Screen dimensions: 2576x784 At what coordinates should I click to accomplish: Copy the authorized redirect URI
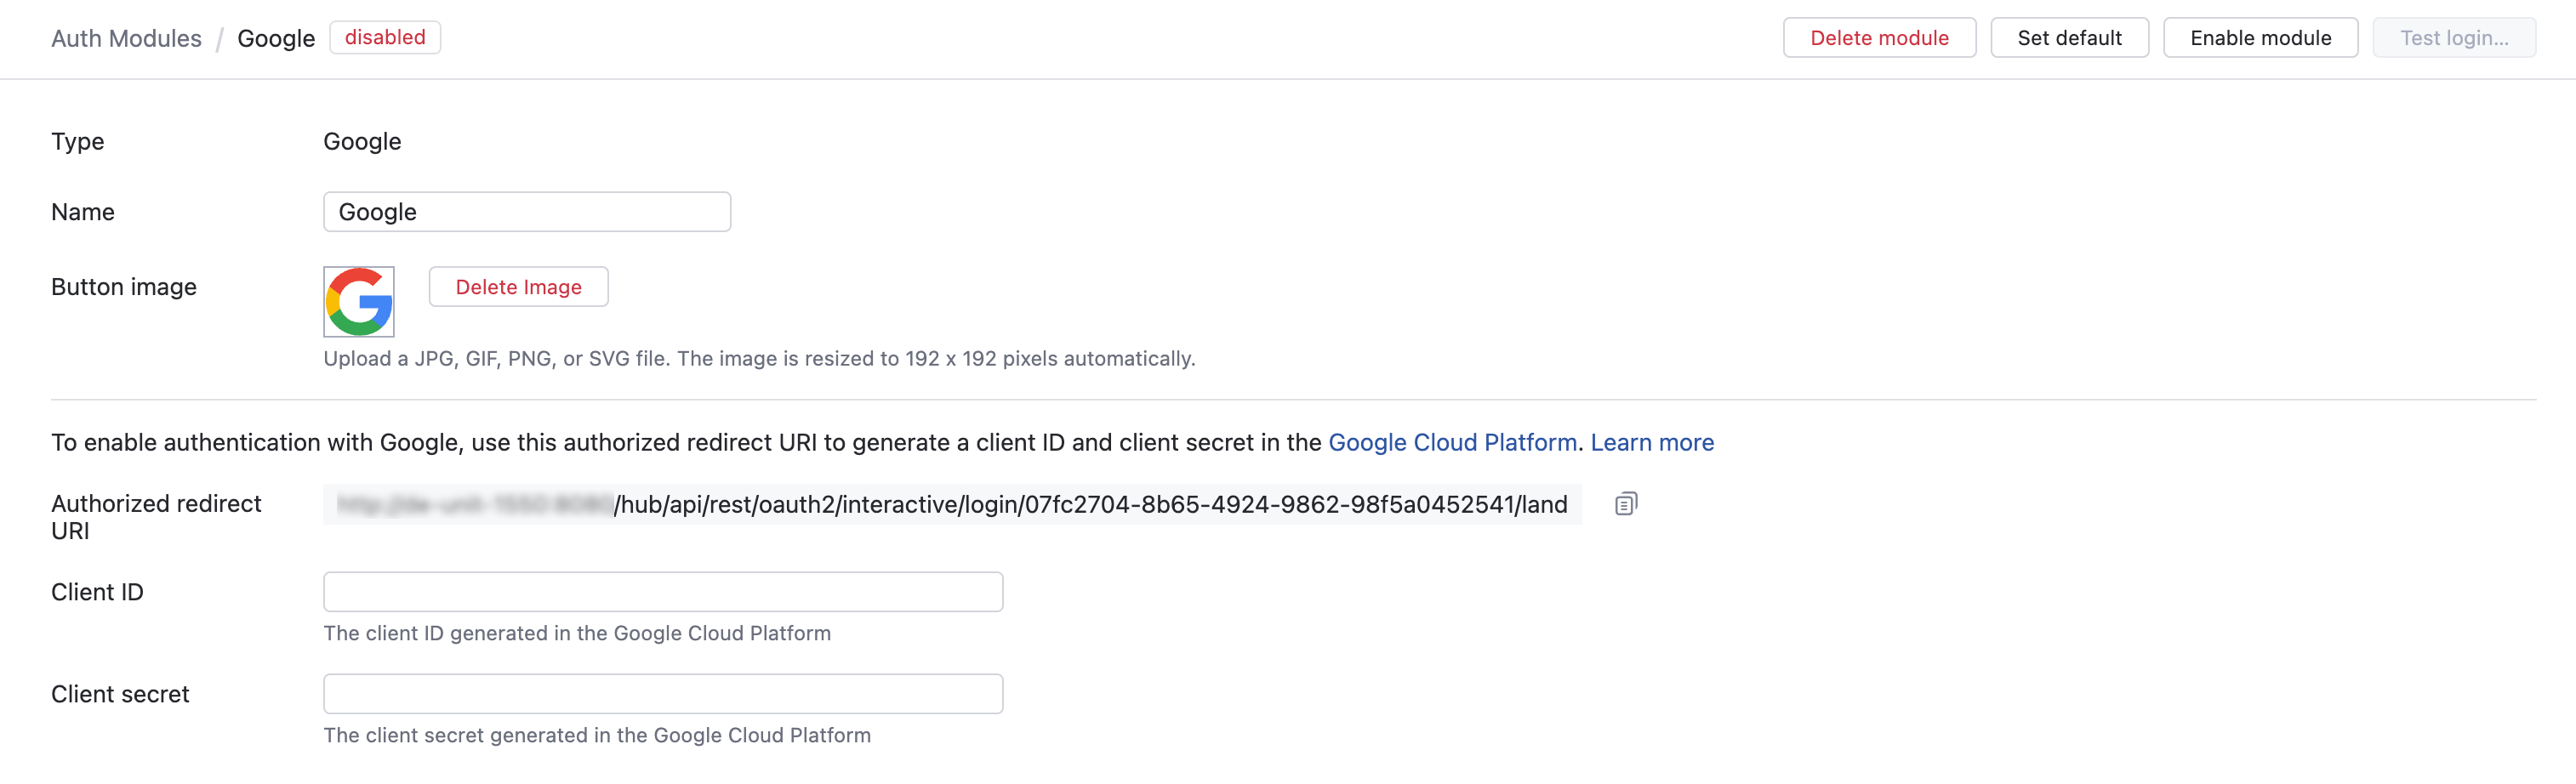point(1625,504)
